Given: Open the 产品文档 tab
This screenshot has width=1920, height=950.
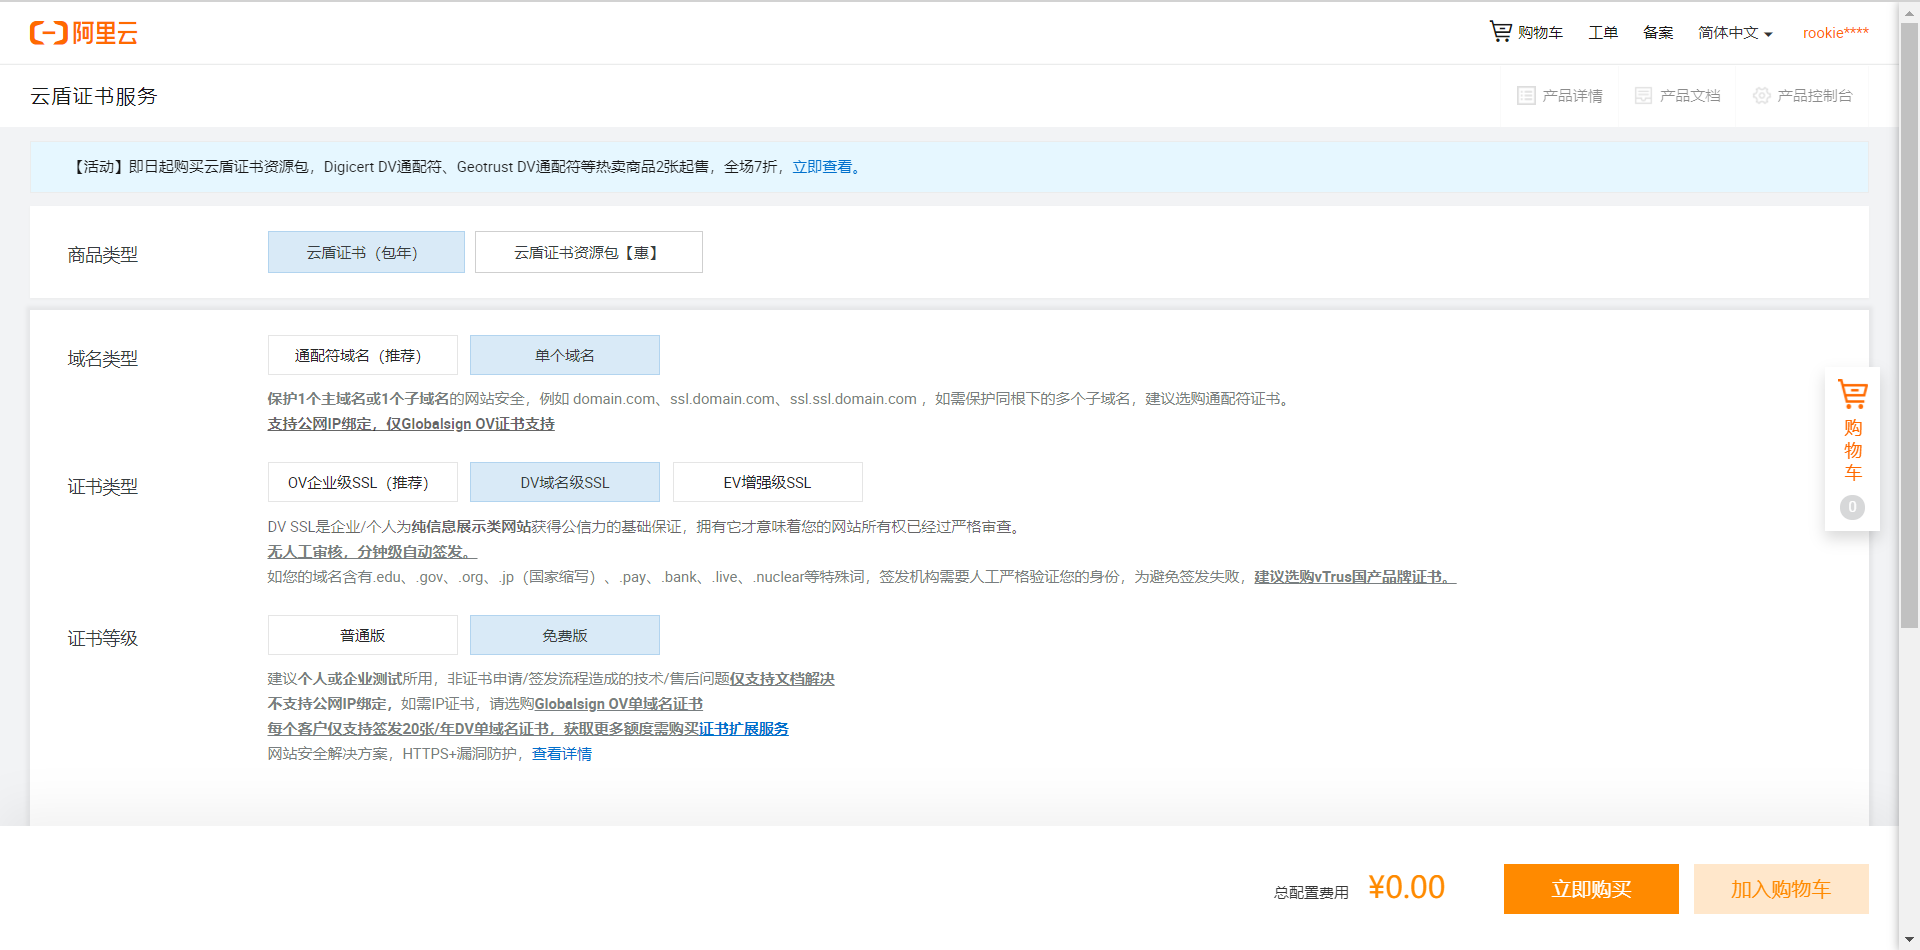Looking at the screenshot, I should 1678,96.
